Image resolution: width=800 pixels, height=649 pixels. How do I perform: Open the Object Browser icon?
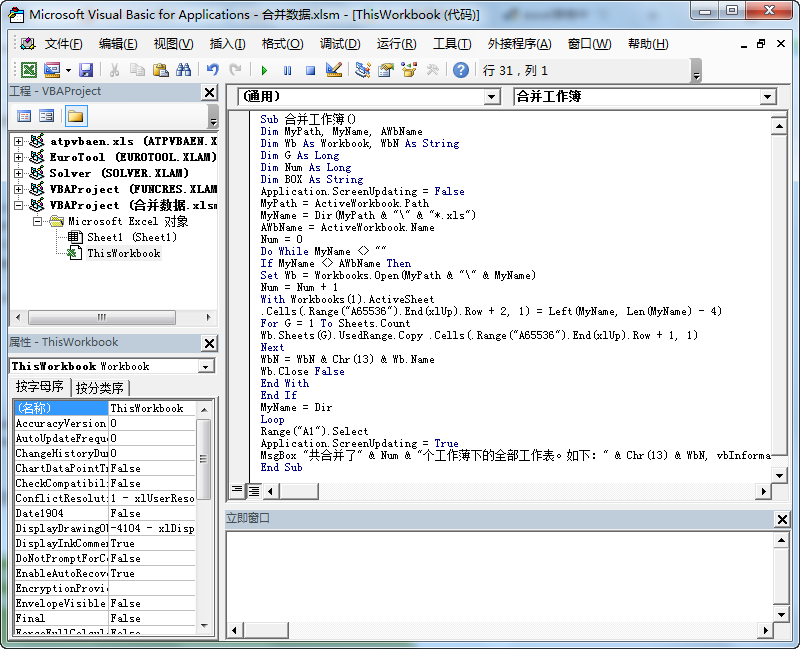[x=409, y=70]
